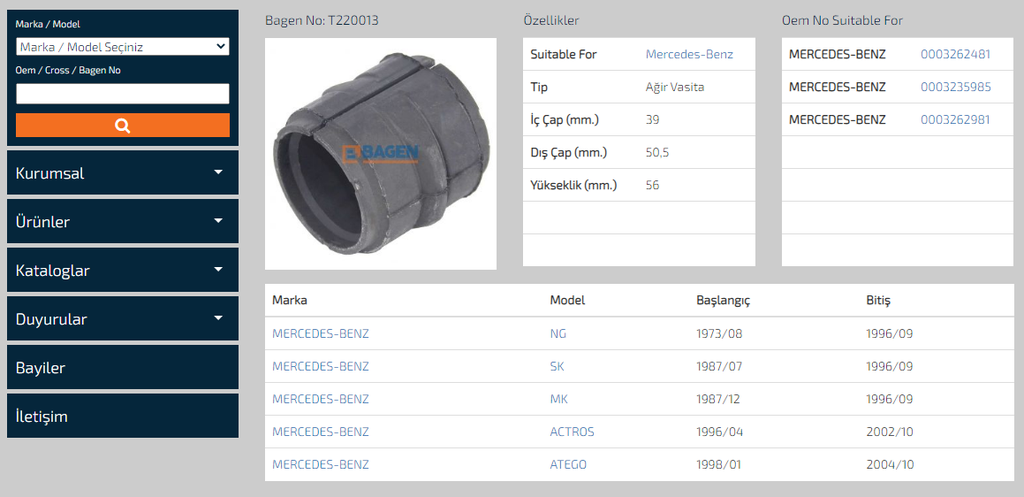Open OEM number 0003262481
Screen dimensions: 1024x497
pyautogui.click(x=955, y=54)
